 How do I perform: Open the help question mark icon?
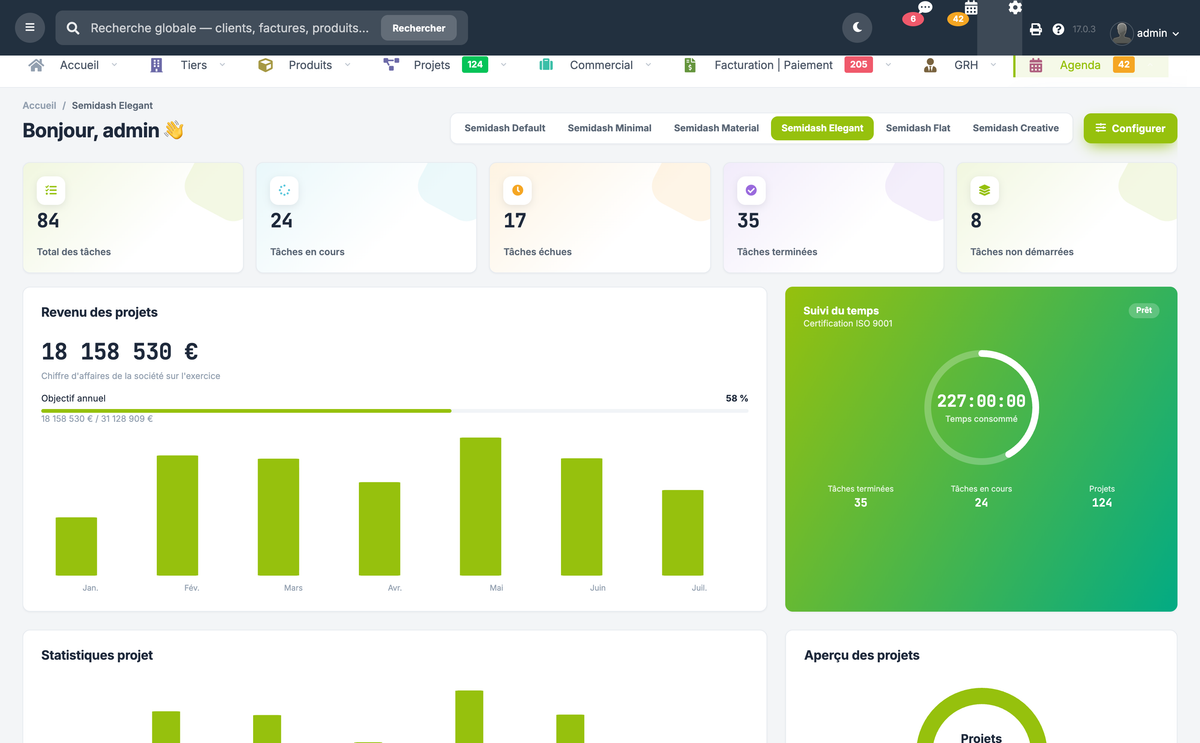pos(1058,30)
